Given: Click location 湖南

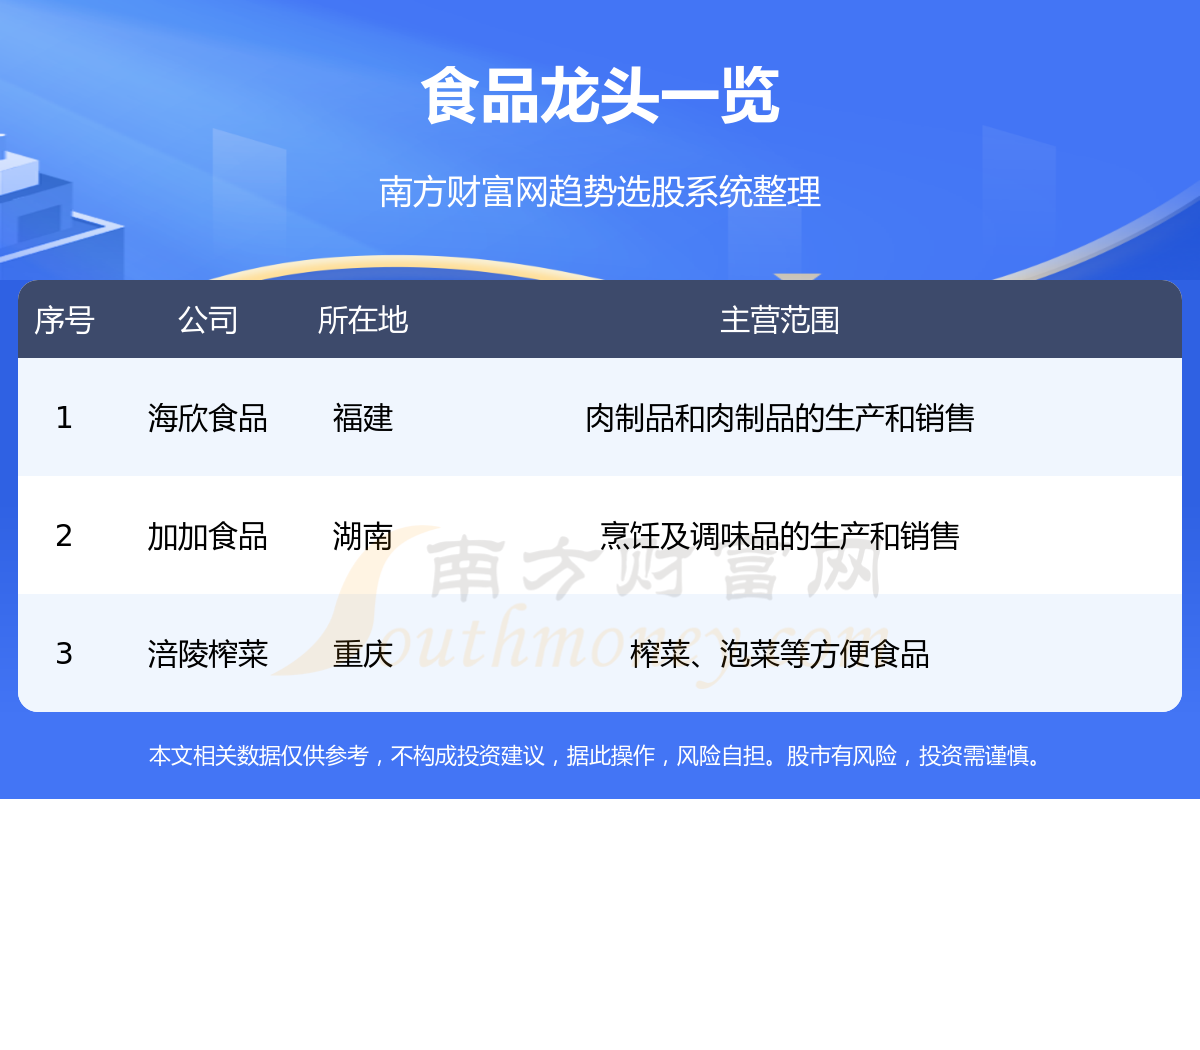Looking at the screenshot, I should (x=363, y=536).
